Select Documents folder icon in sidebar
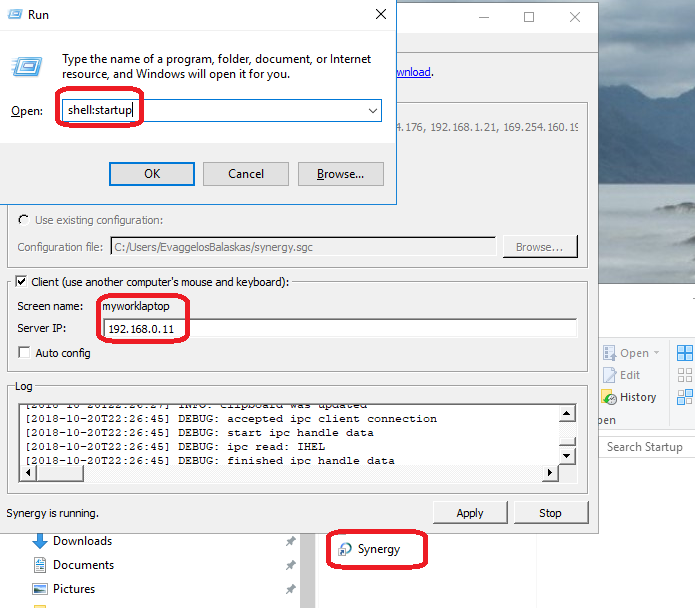The height and width of the screenshot is (608, 695). (x=40, y=565)
